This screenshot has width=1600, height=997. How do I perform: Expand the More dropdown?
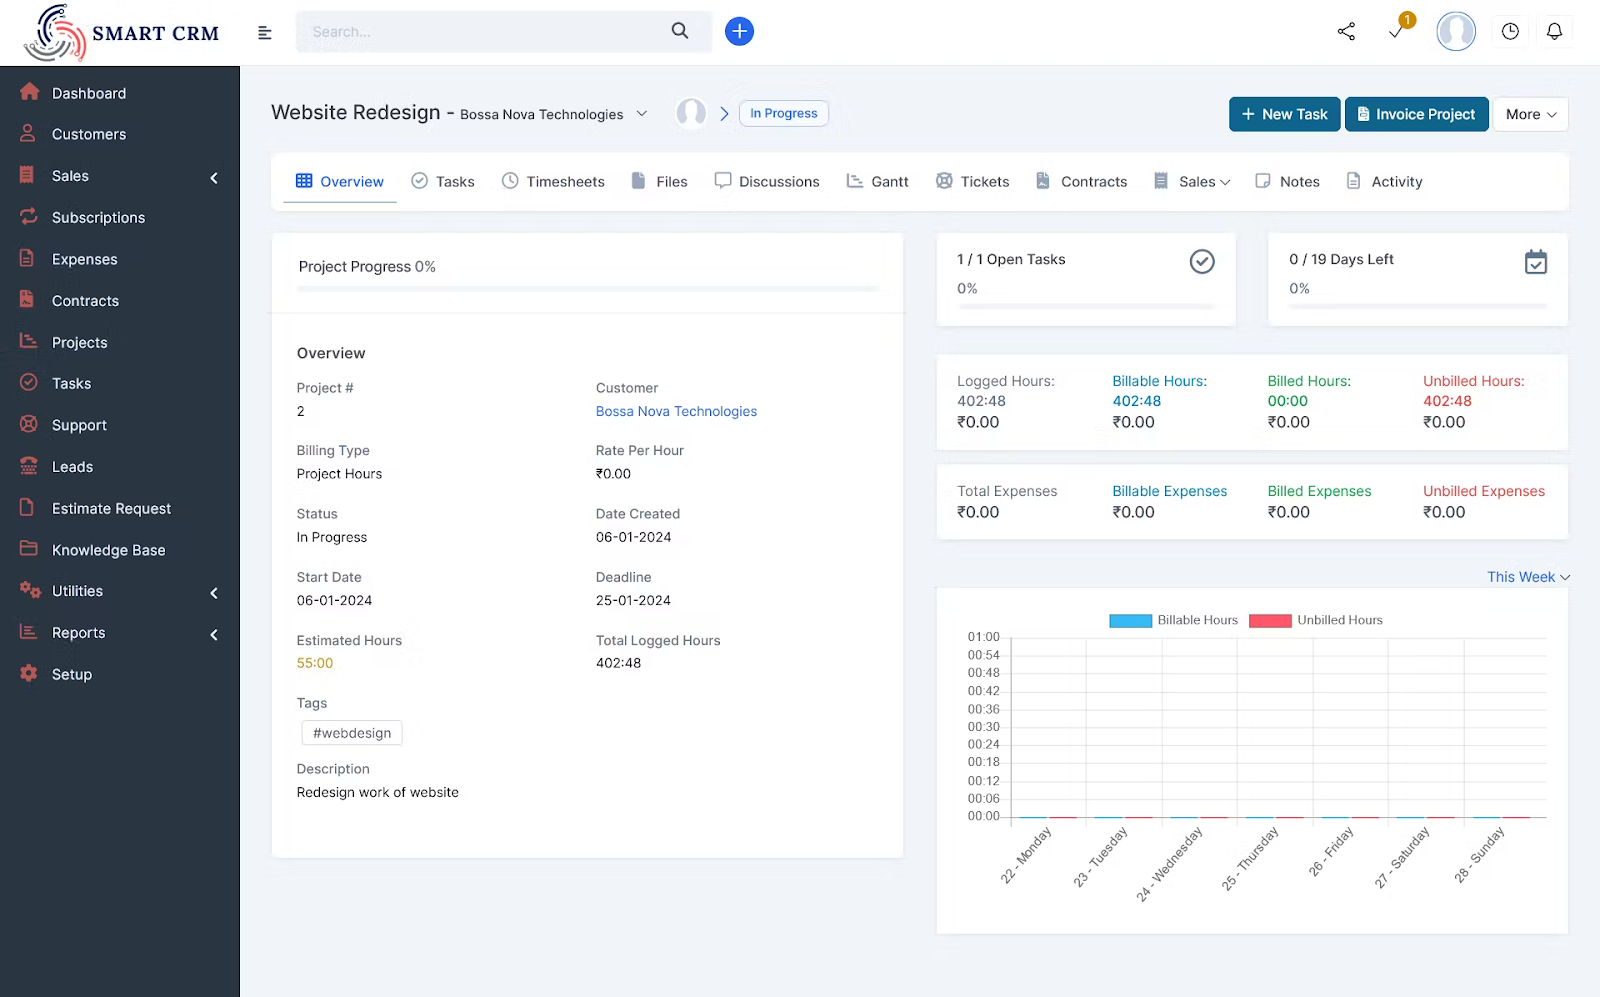[x=1530, y=114]
